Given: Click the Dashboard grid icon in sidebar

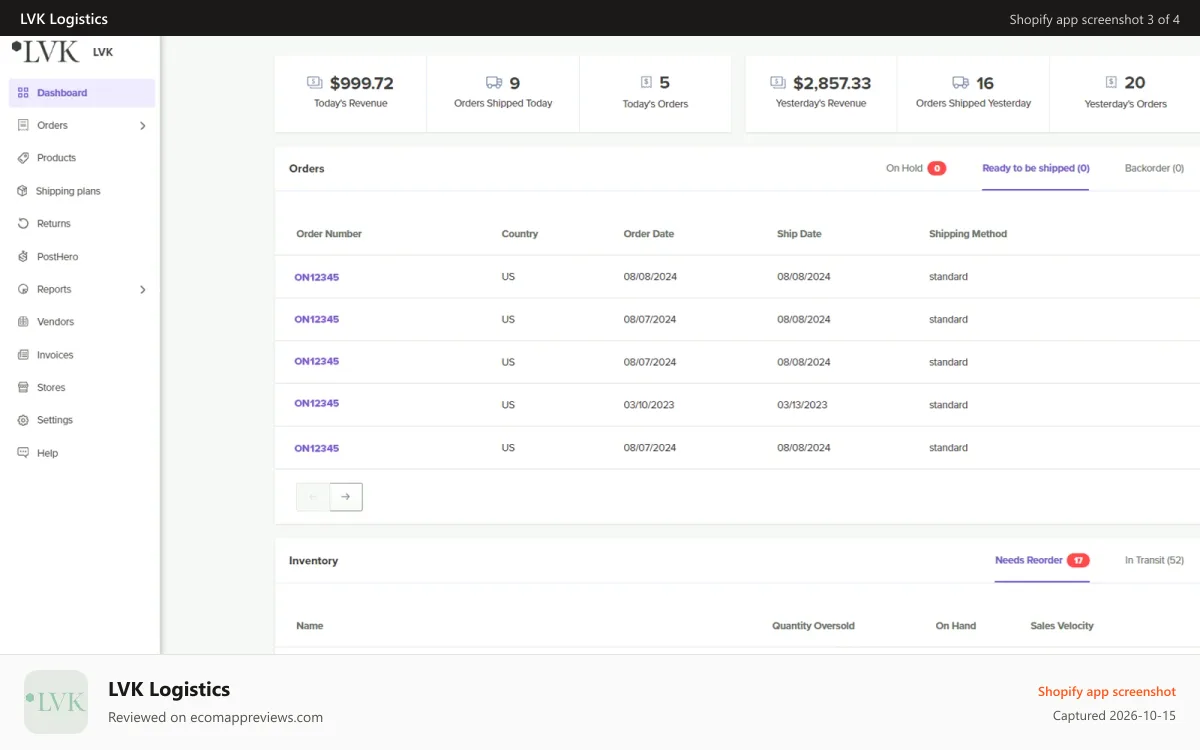Looking at the screenshot, I should point(23,93).
